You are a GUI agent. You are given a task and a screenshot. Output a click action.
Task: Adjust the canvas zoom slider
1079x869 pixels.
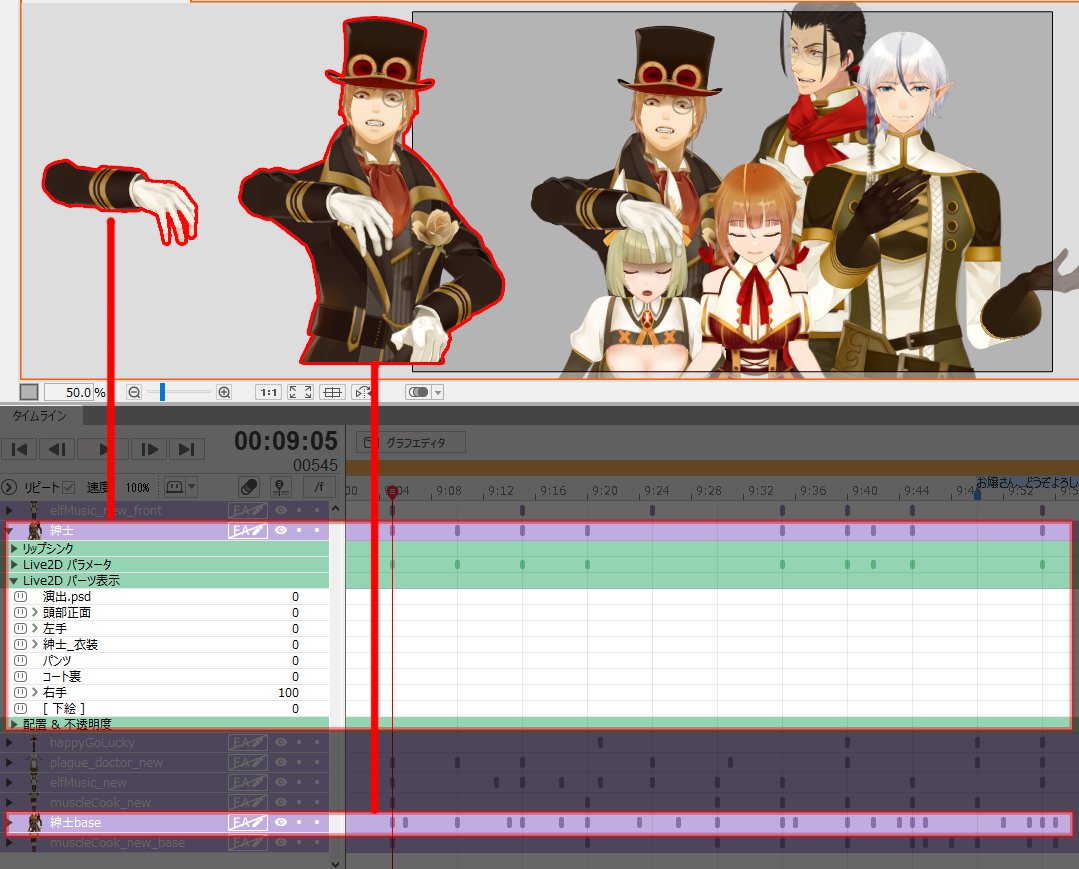click(x=162, y=392)
